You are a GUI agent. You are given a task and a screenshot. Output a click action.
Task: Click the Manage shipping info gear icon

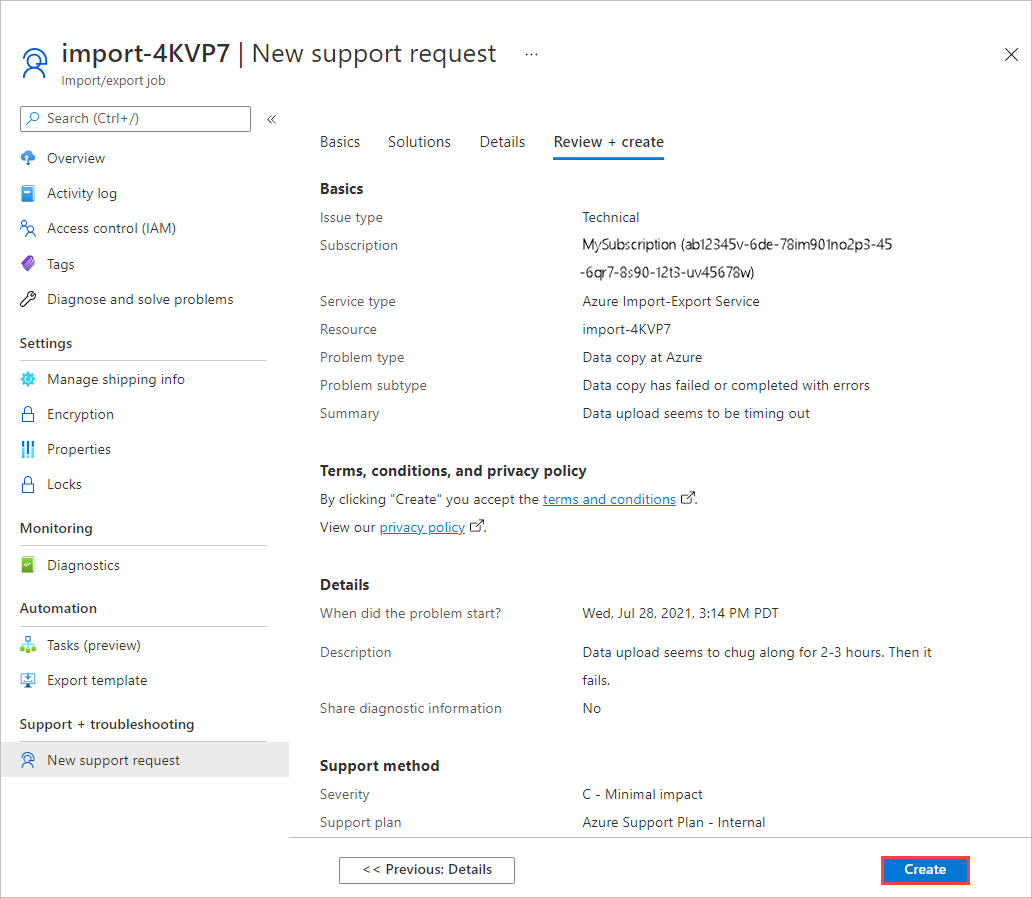tap(28, 379)
